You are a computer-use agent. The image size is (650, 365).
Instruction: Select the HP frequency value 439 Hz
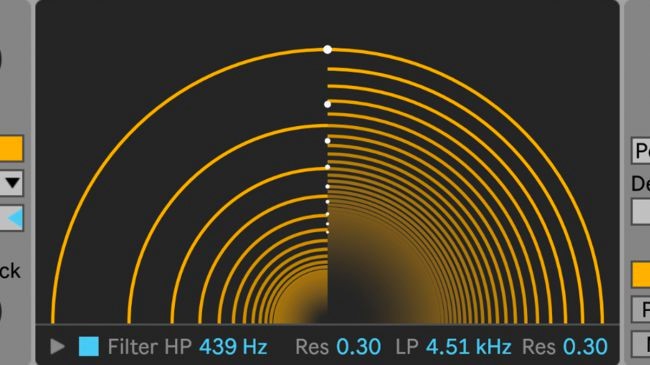[x=233, y=347]
